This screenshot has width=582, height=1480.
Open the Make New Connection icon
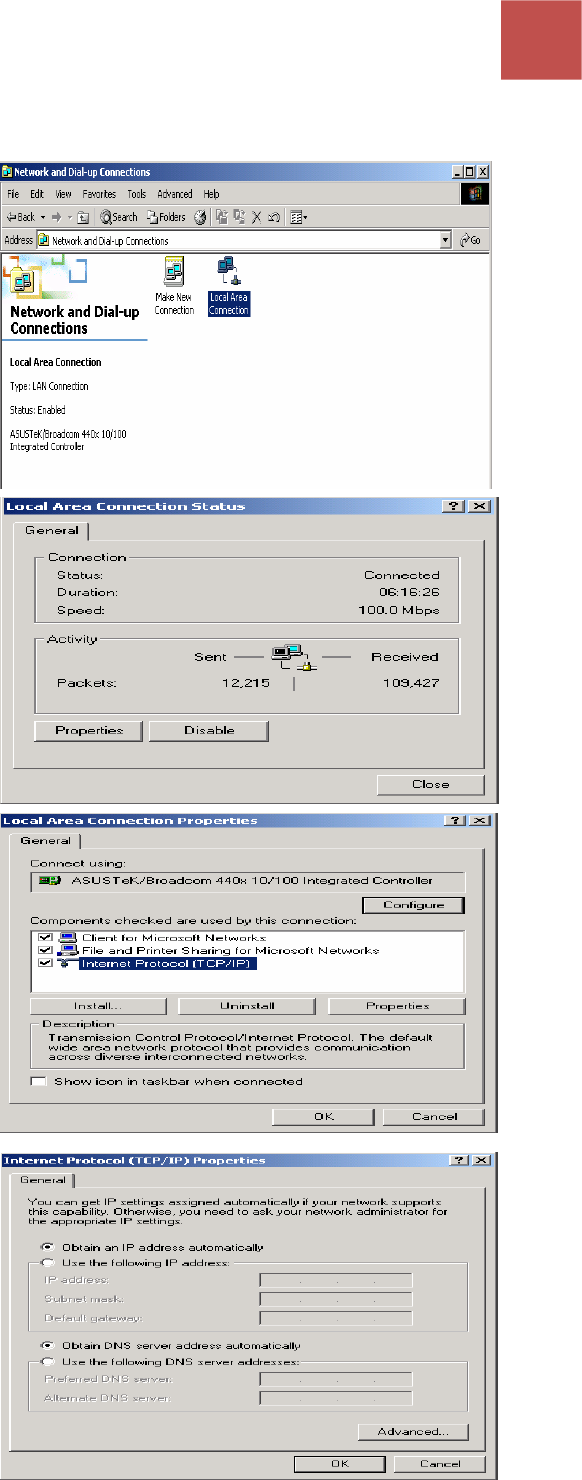[x=174, y=285]
